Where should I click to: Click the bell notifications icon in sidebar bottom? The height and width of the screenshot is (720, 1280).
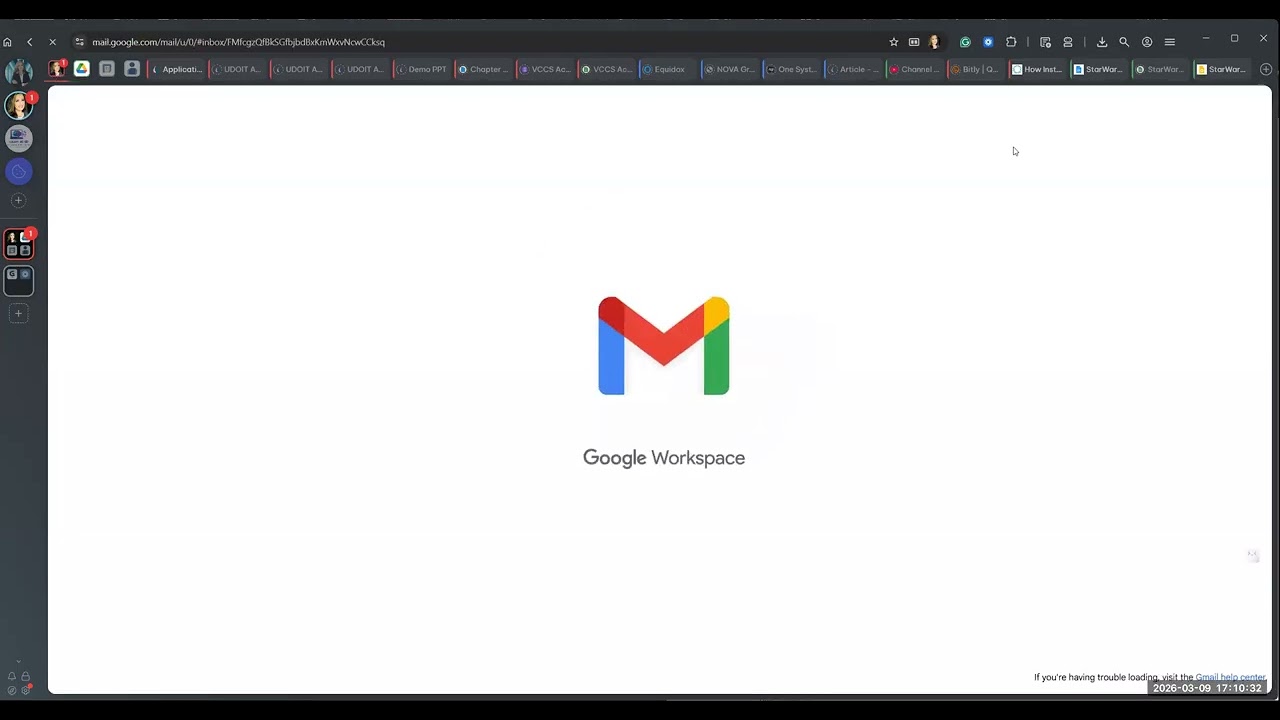(12, 677)
